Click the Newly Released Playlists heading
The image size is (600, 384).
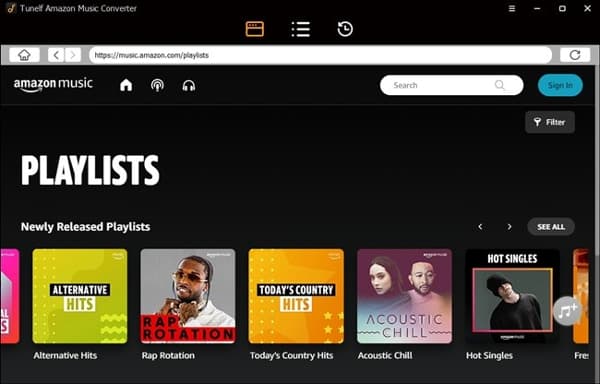coord(85,227)
